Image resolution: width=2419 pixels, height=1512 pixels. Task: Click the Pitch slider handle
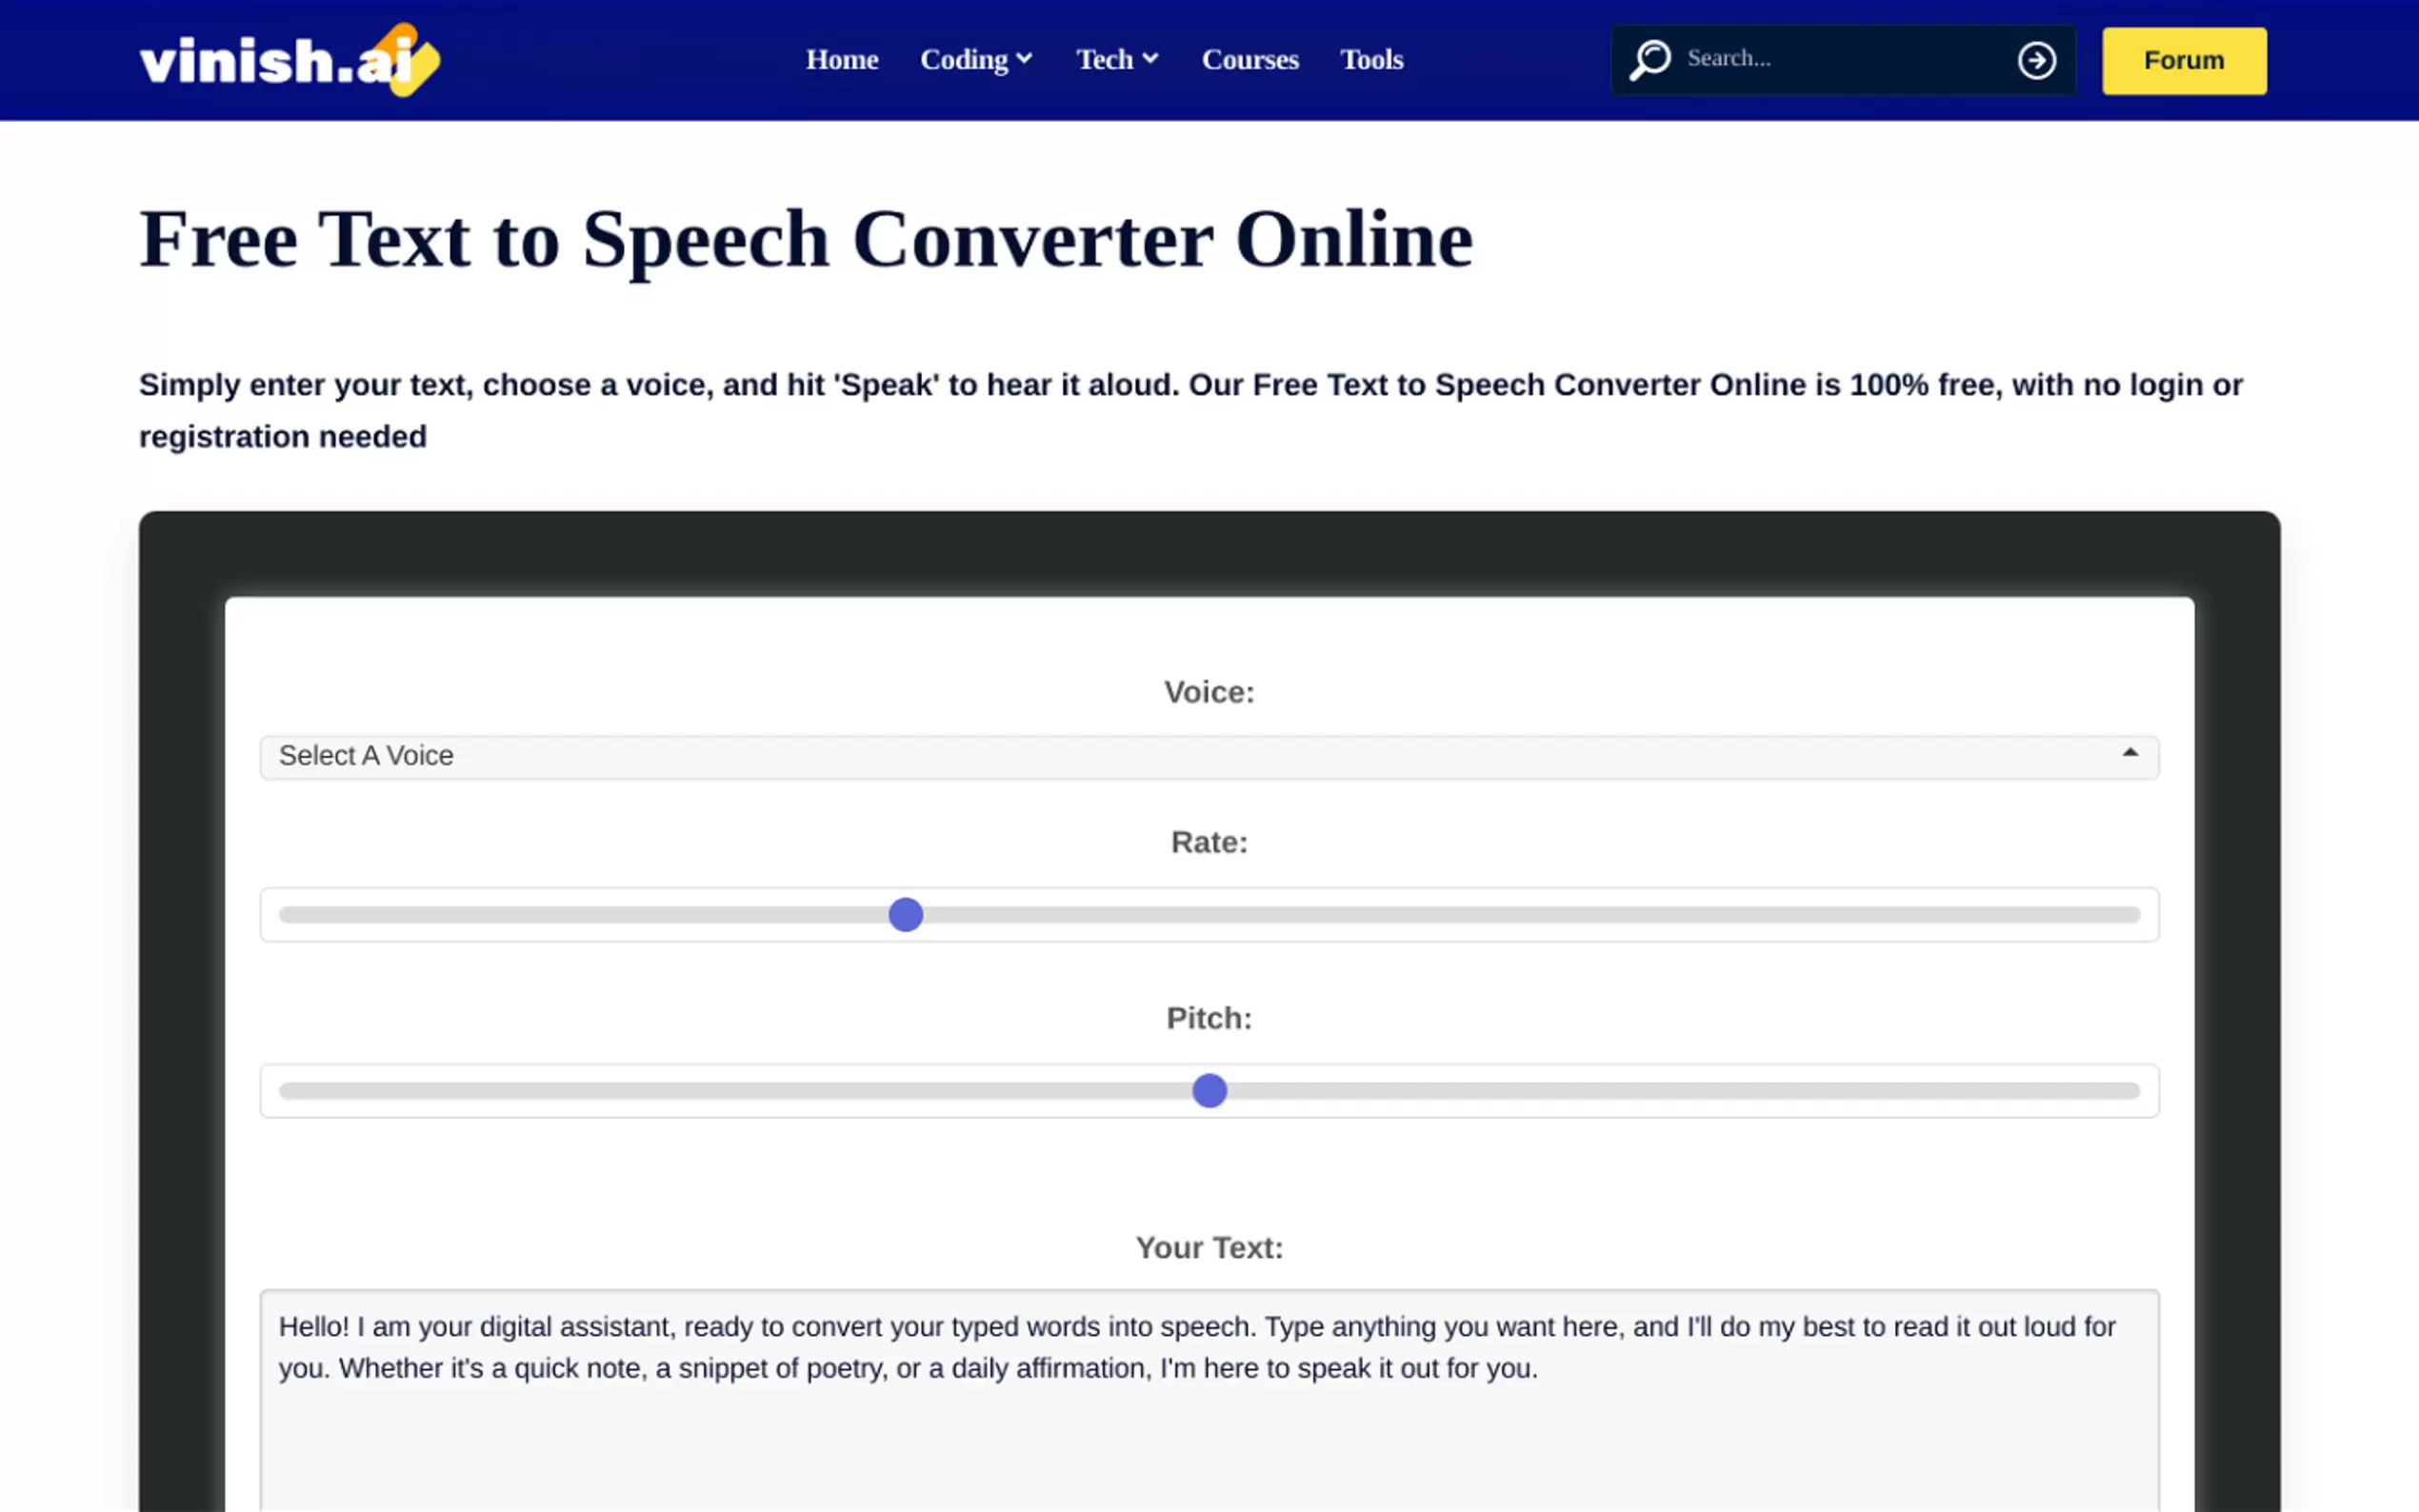[x=1209, y=1091]
